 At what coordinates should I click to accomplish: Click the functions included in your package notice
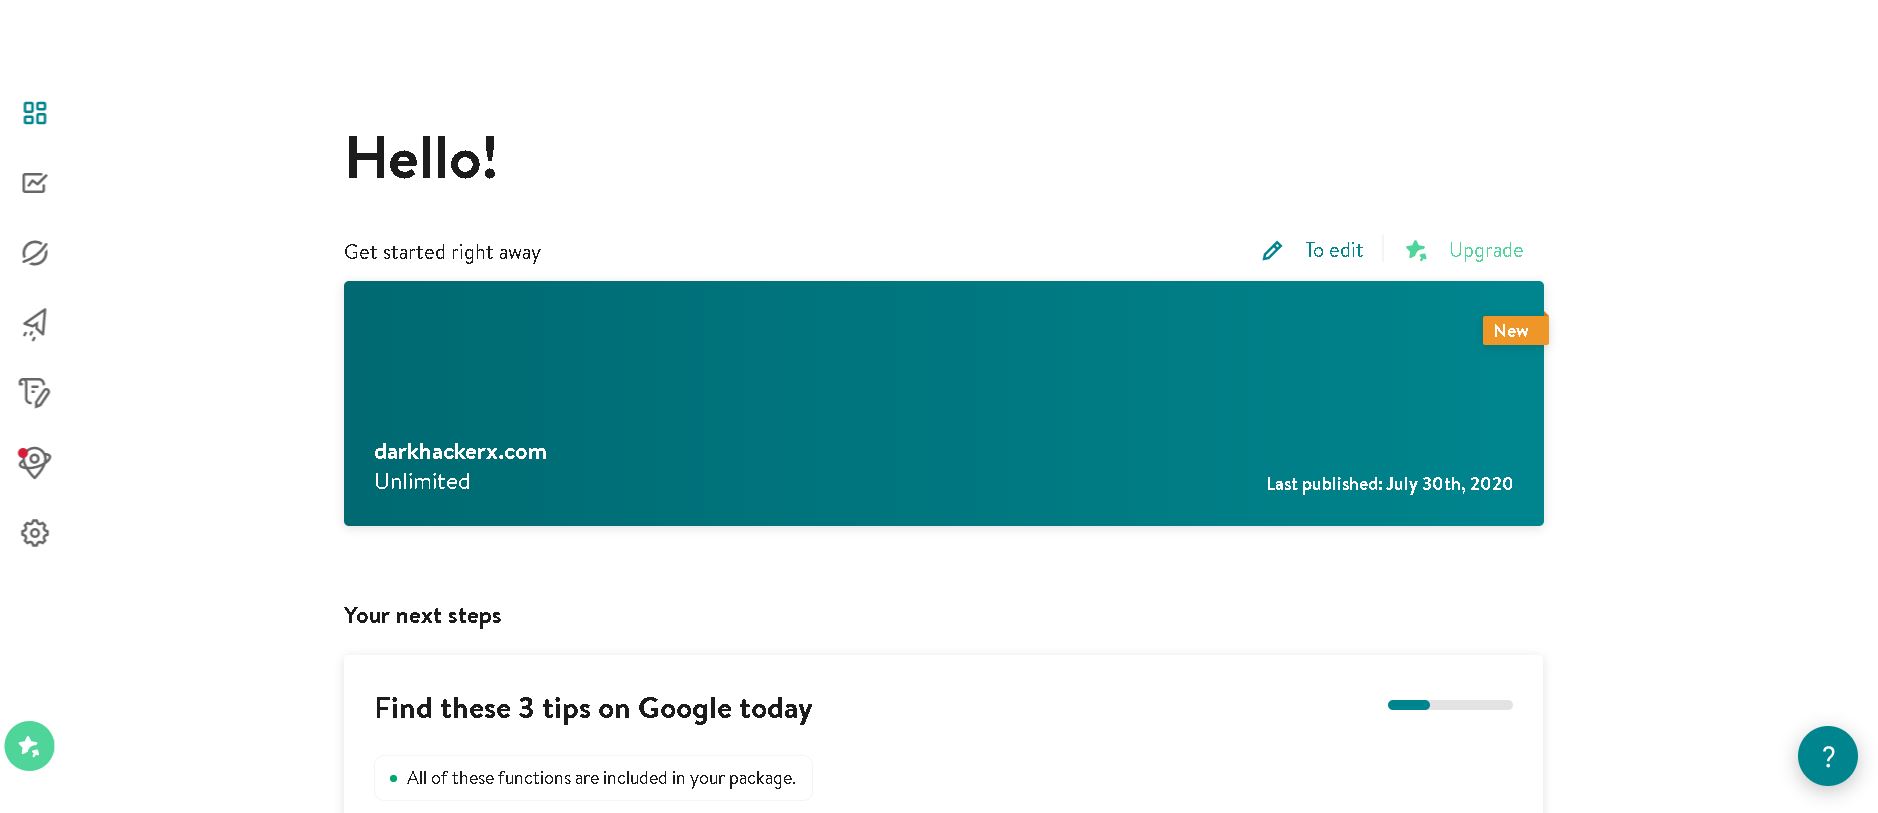click(x=593, y=778)
